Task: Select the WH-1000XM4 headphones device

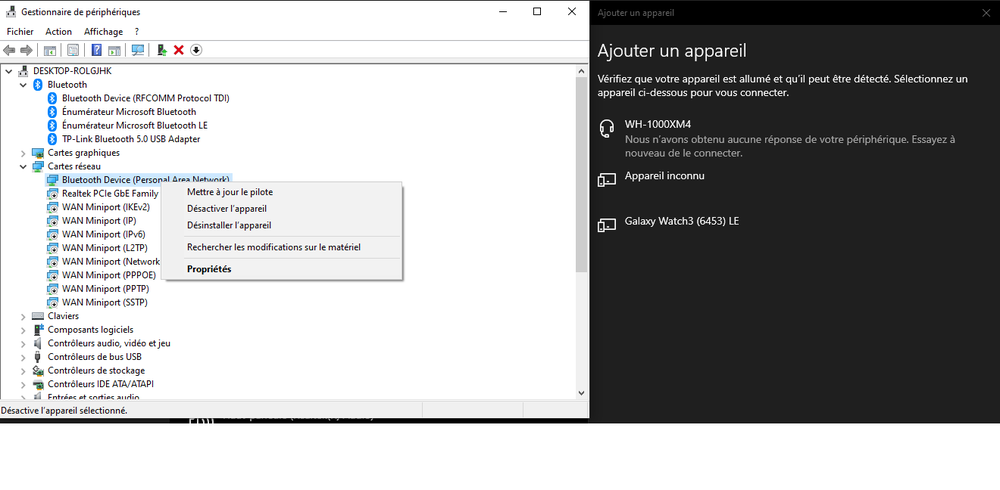Action: pos(659,124)
